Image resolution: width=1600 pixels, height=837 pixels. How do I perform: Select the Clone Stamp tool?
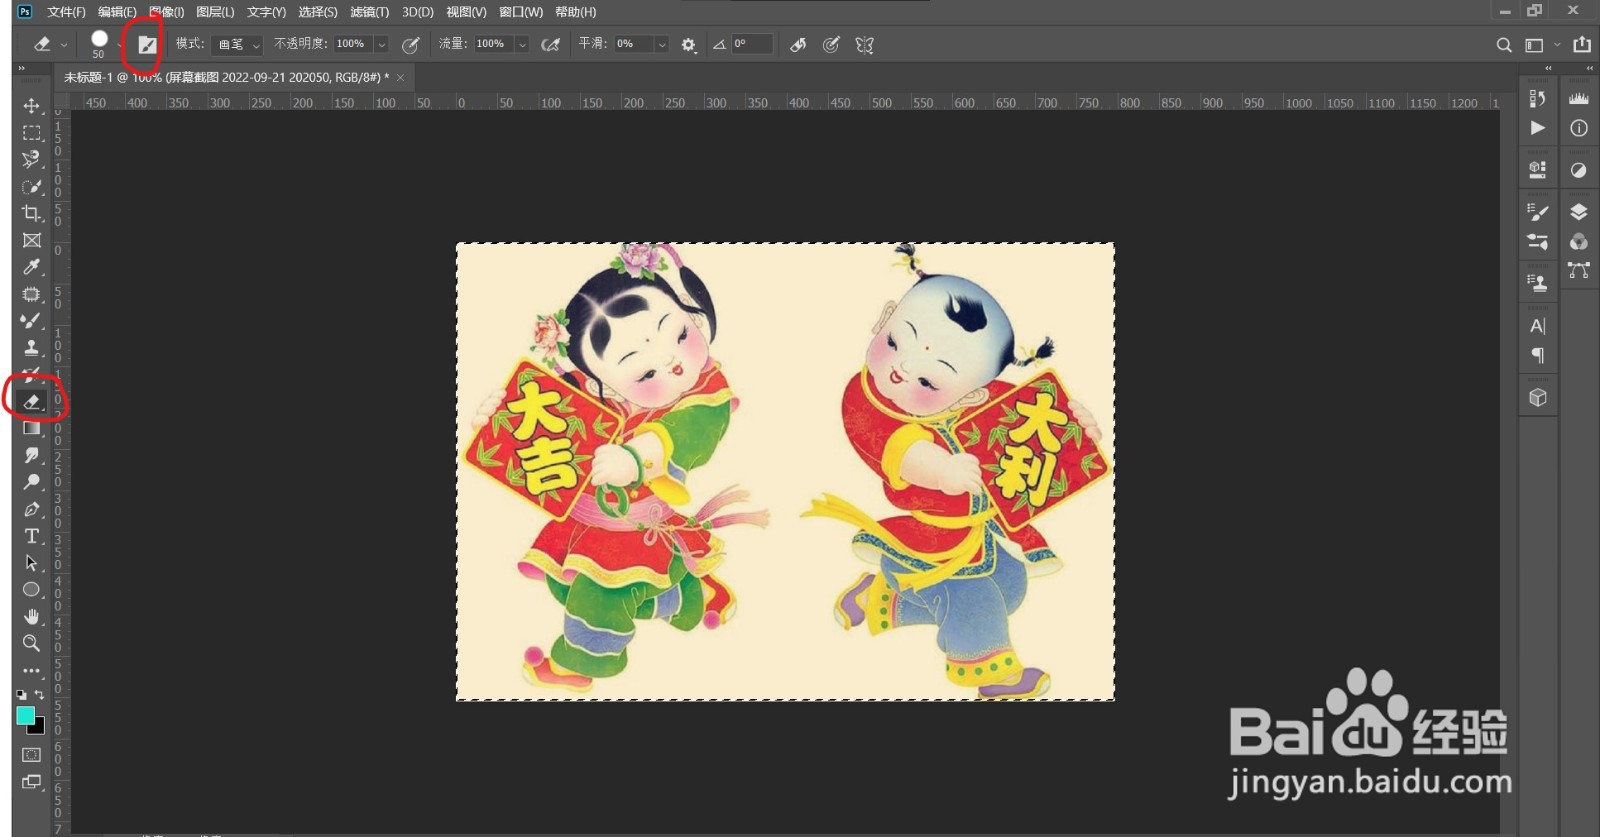coord(32,348)
